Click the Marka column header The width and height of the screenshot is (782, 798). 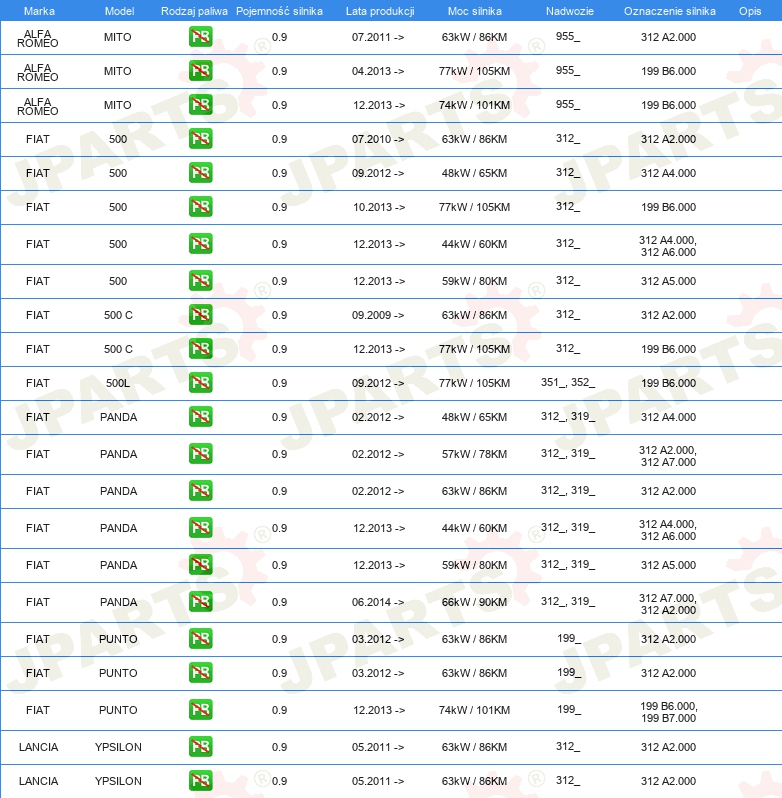tap(39, 11)
